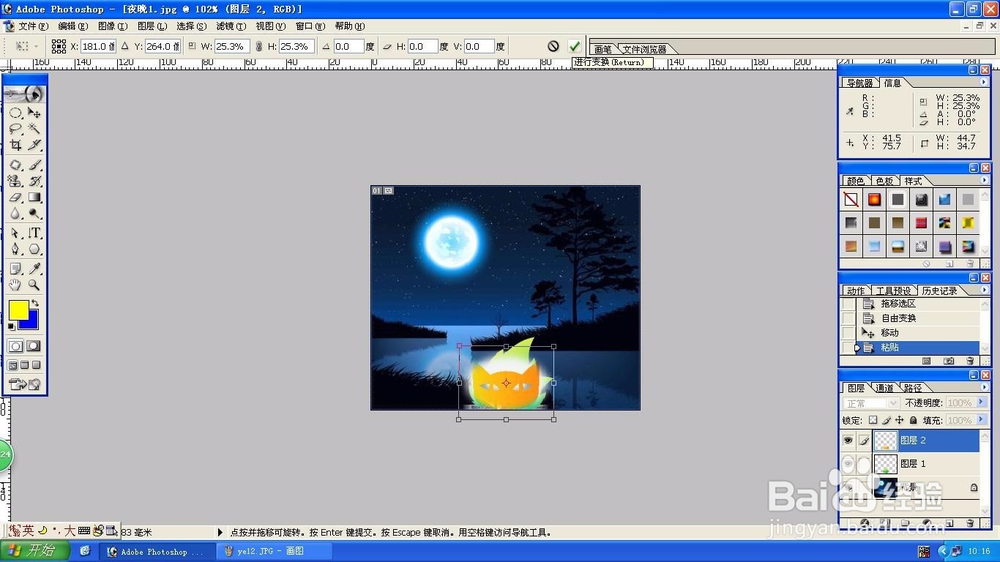Switch to Quick Mask mode

point(34,346)
